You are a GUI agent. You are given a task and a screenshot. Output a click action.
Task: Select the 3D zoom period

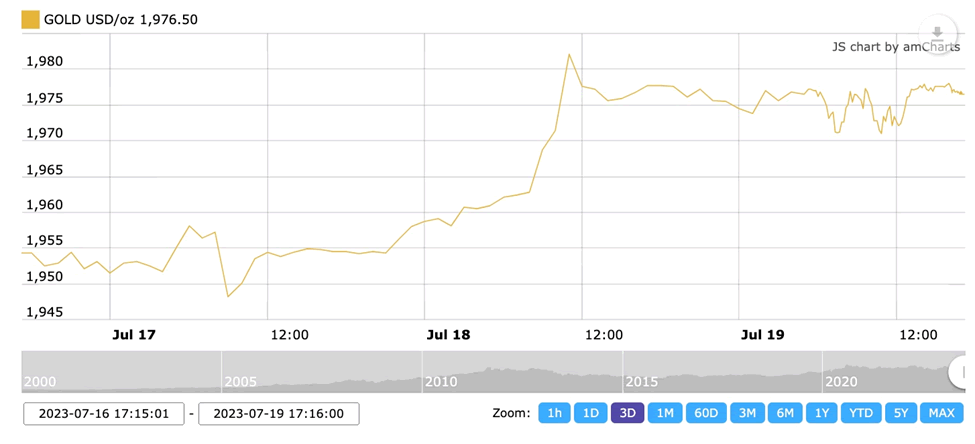[628, 413]
